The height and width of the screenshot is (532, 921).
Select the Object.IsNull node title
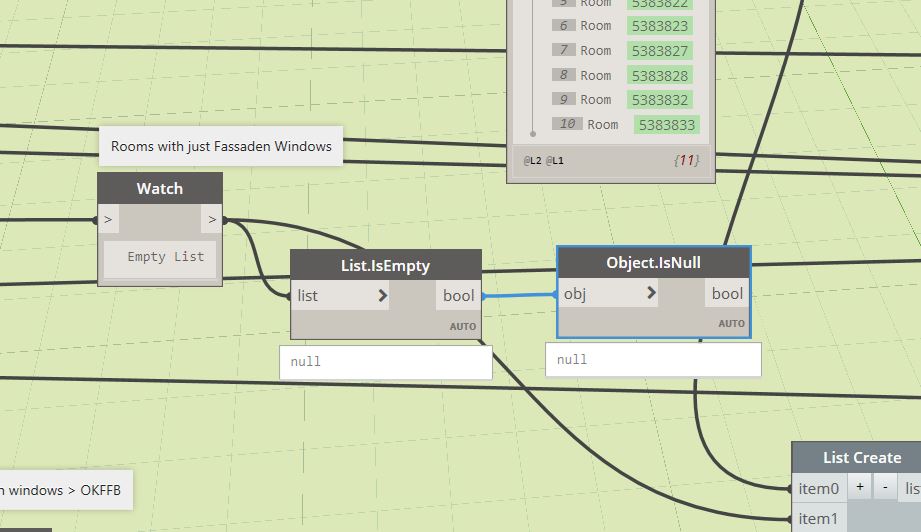(653, 262)
